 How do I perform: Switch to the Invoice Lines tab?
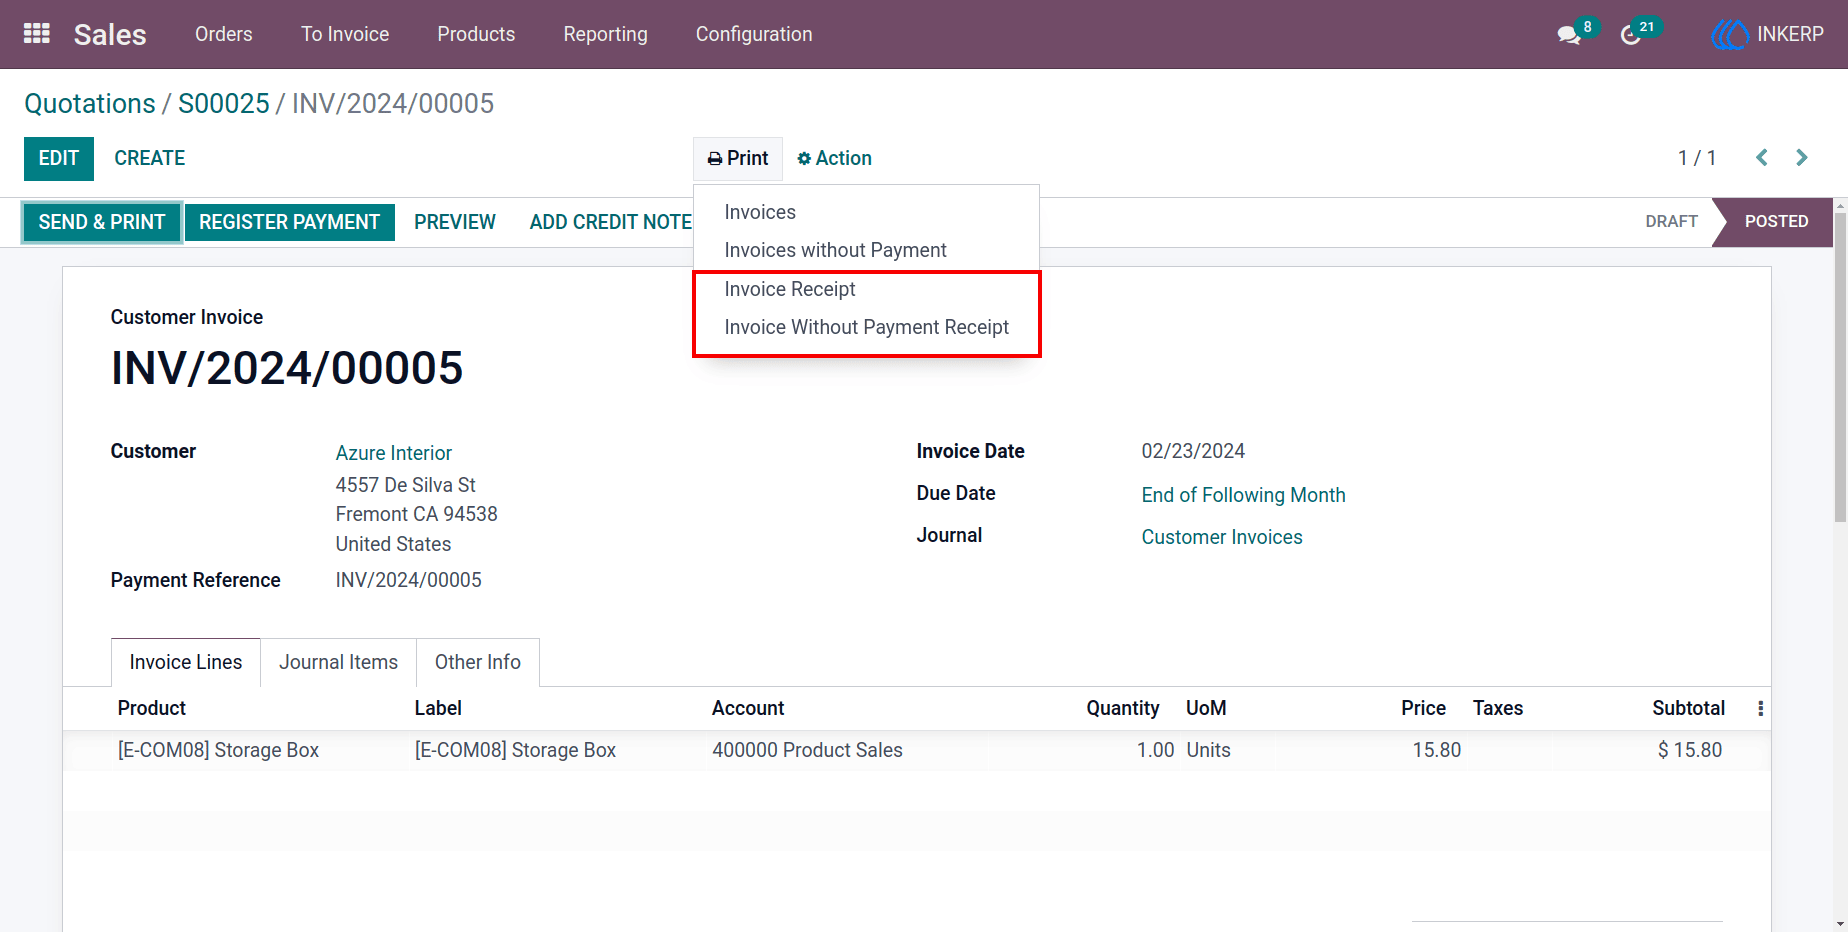point(186,662)
